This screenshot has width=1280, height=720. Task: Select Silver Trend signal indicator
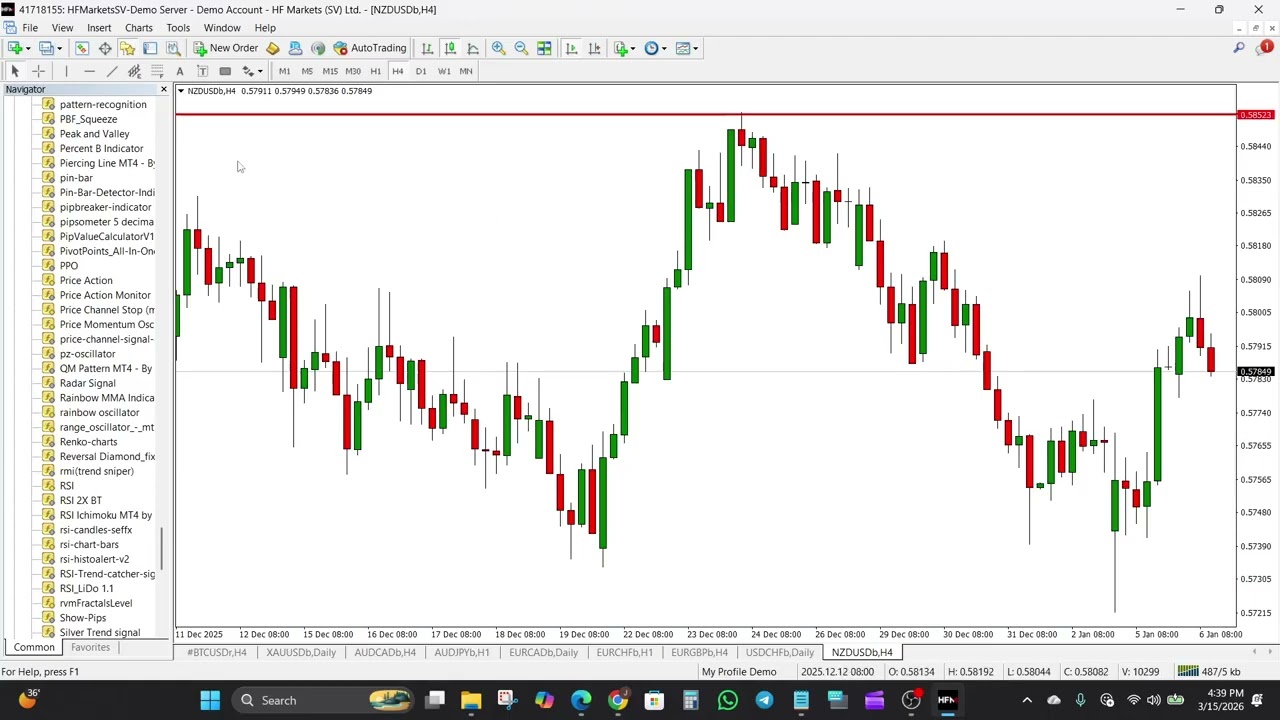click(100, 633)
